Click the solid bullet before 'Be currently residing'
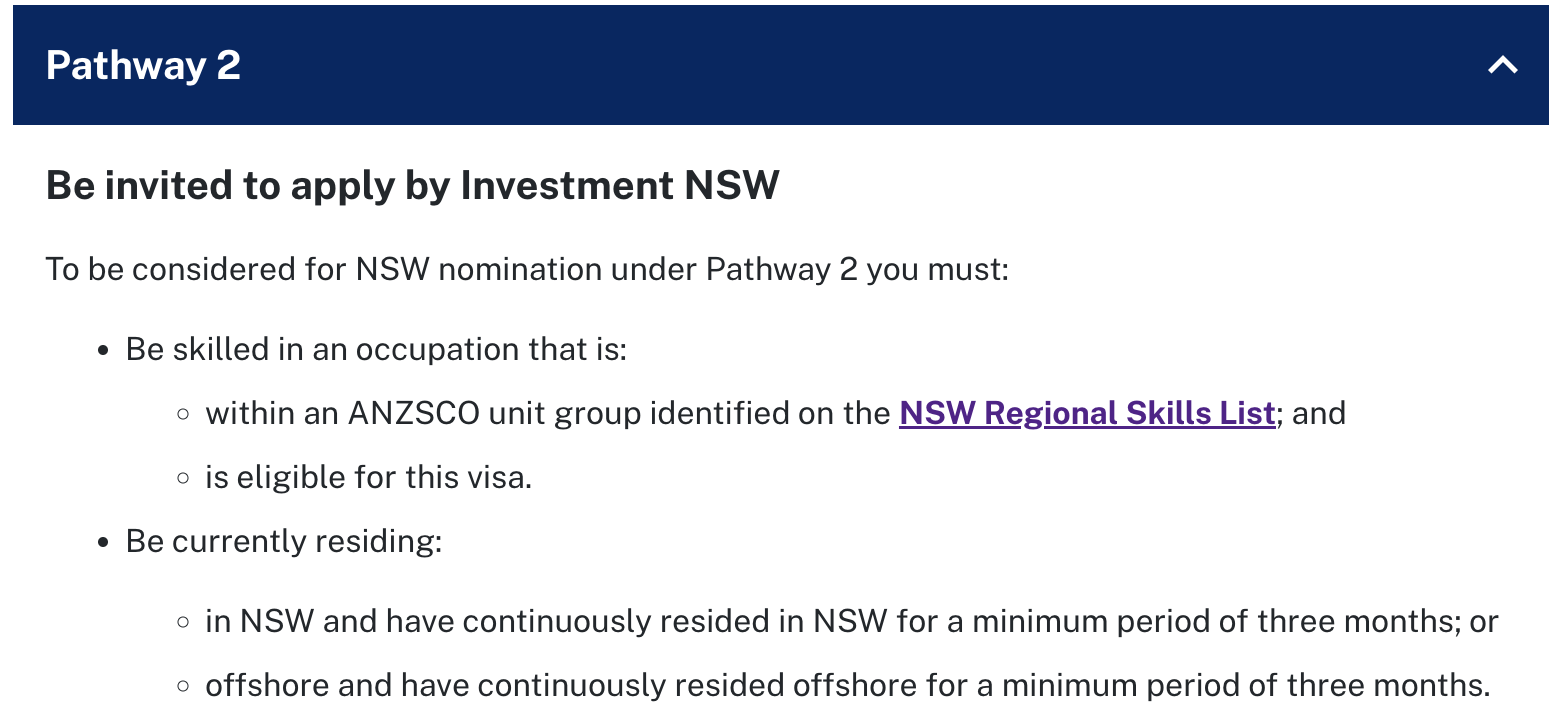 pyautogui.click(x=102, y=542)
